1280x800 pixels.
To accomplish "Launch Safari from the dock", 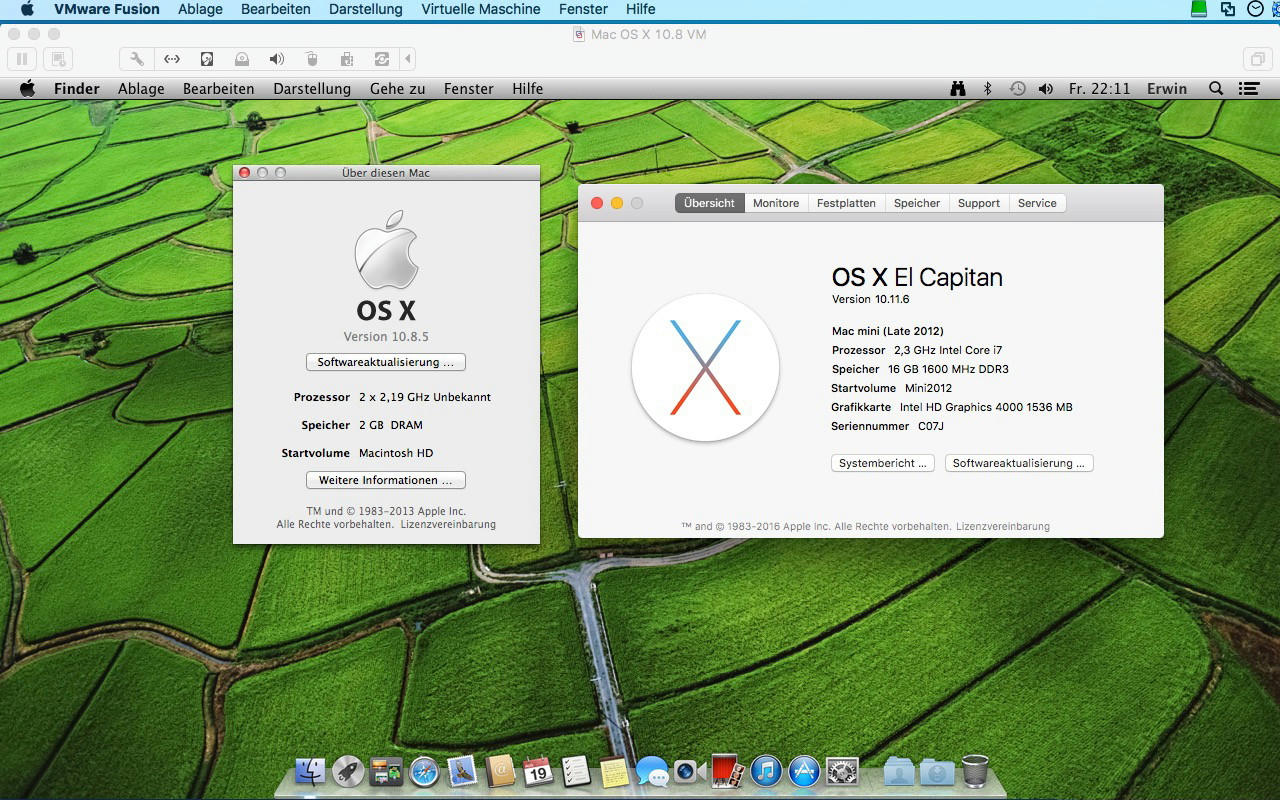I will tap(424, 771).
